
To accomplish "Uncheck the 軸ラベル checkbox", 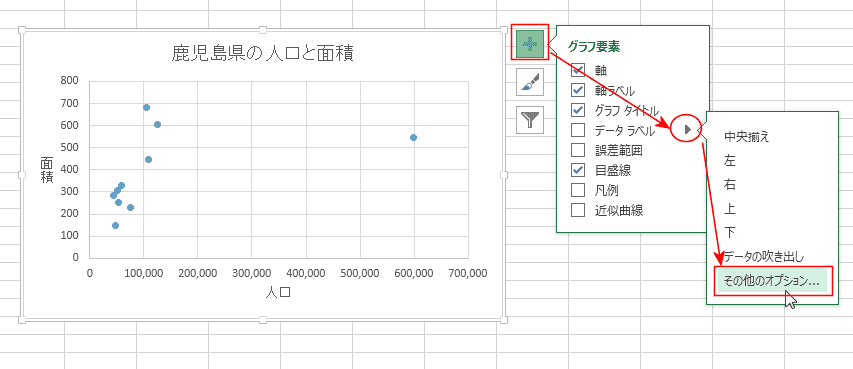I will pos(578,90).
